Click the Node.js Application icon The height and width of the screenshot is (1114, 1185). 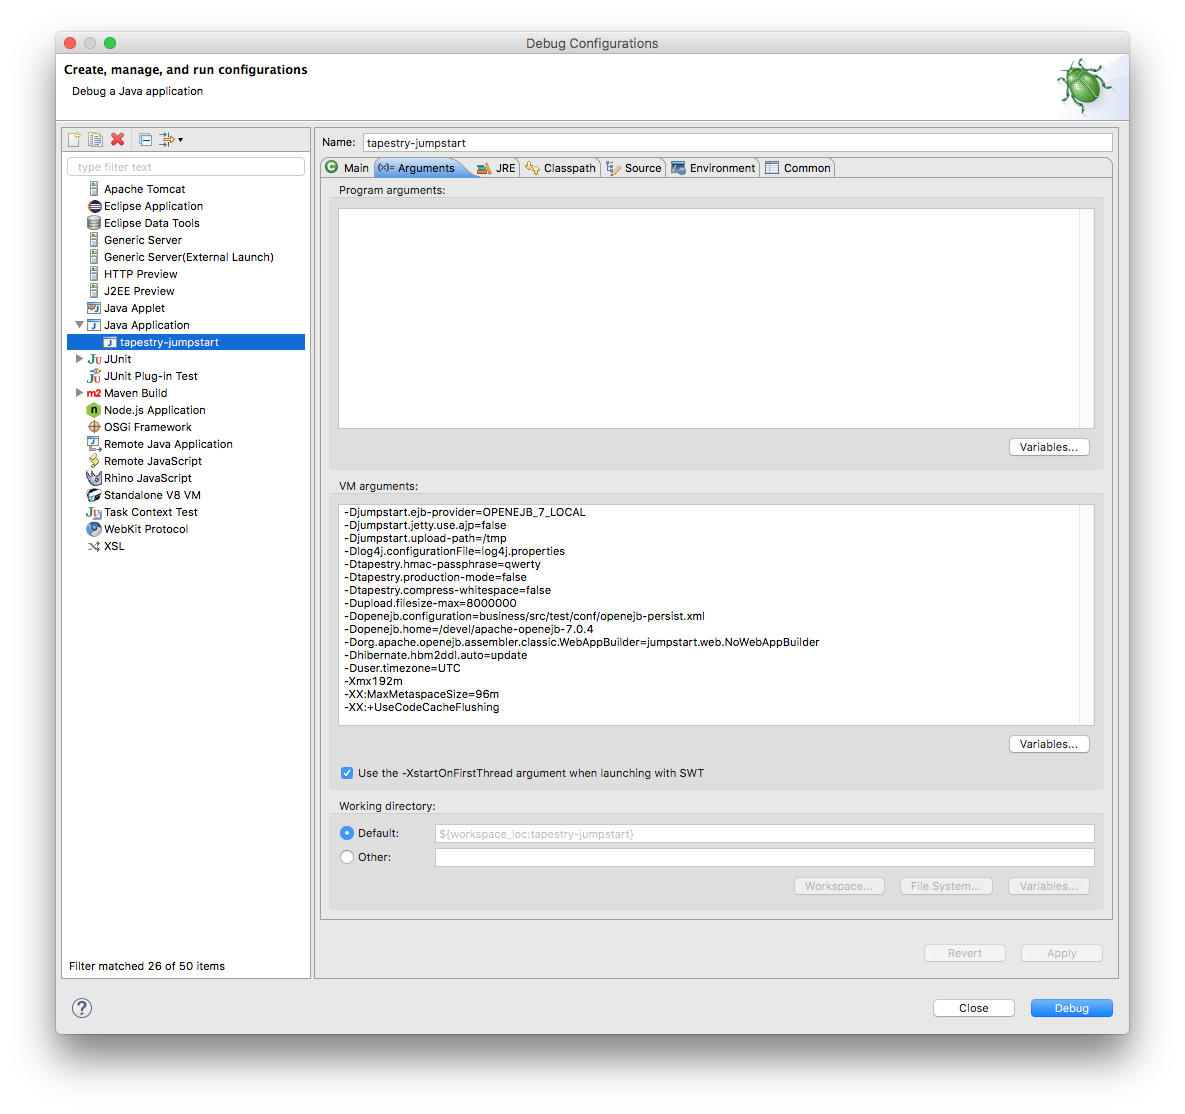coord(94,410)
